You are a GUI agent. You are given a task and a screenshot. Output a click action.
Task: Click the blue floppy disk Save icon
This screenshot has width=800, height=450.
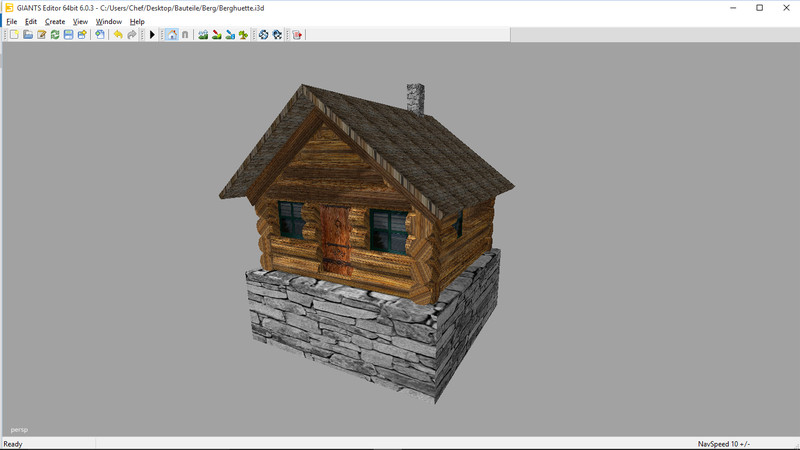click(68, 35)
